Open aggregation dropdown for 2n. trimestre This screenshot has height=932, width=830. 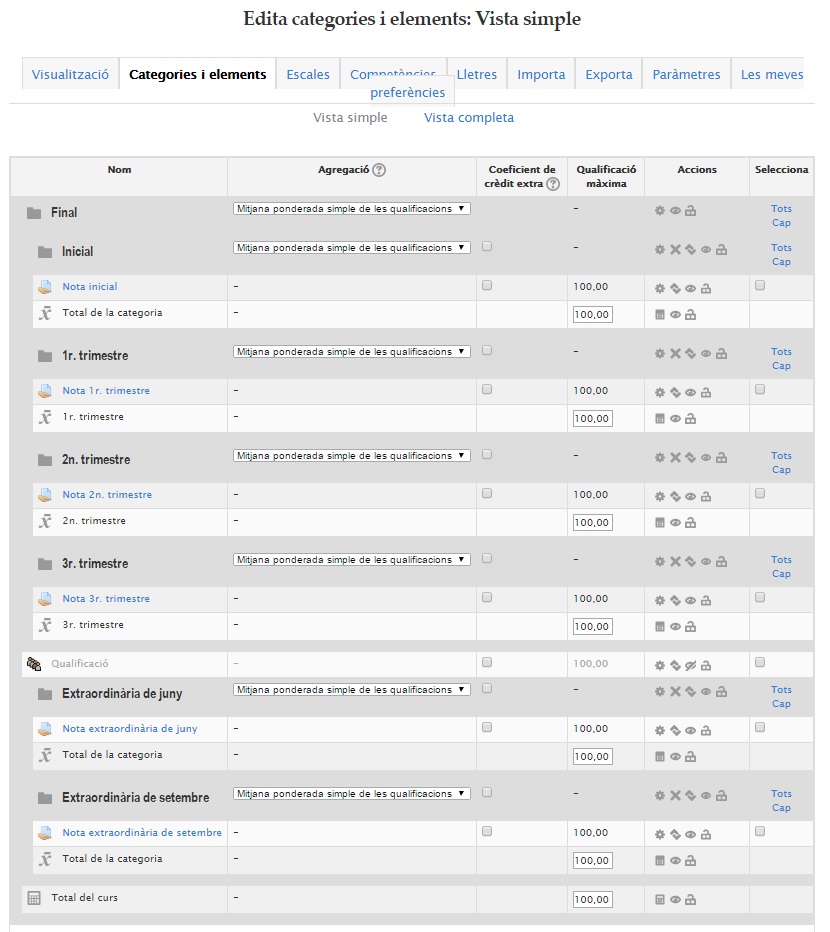(x=352, y=456)
